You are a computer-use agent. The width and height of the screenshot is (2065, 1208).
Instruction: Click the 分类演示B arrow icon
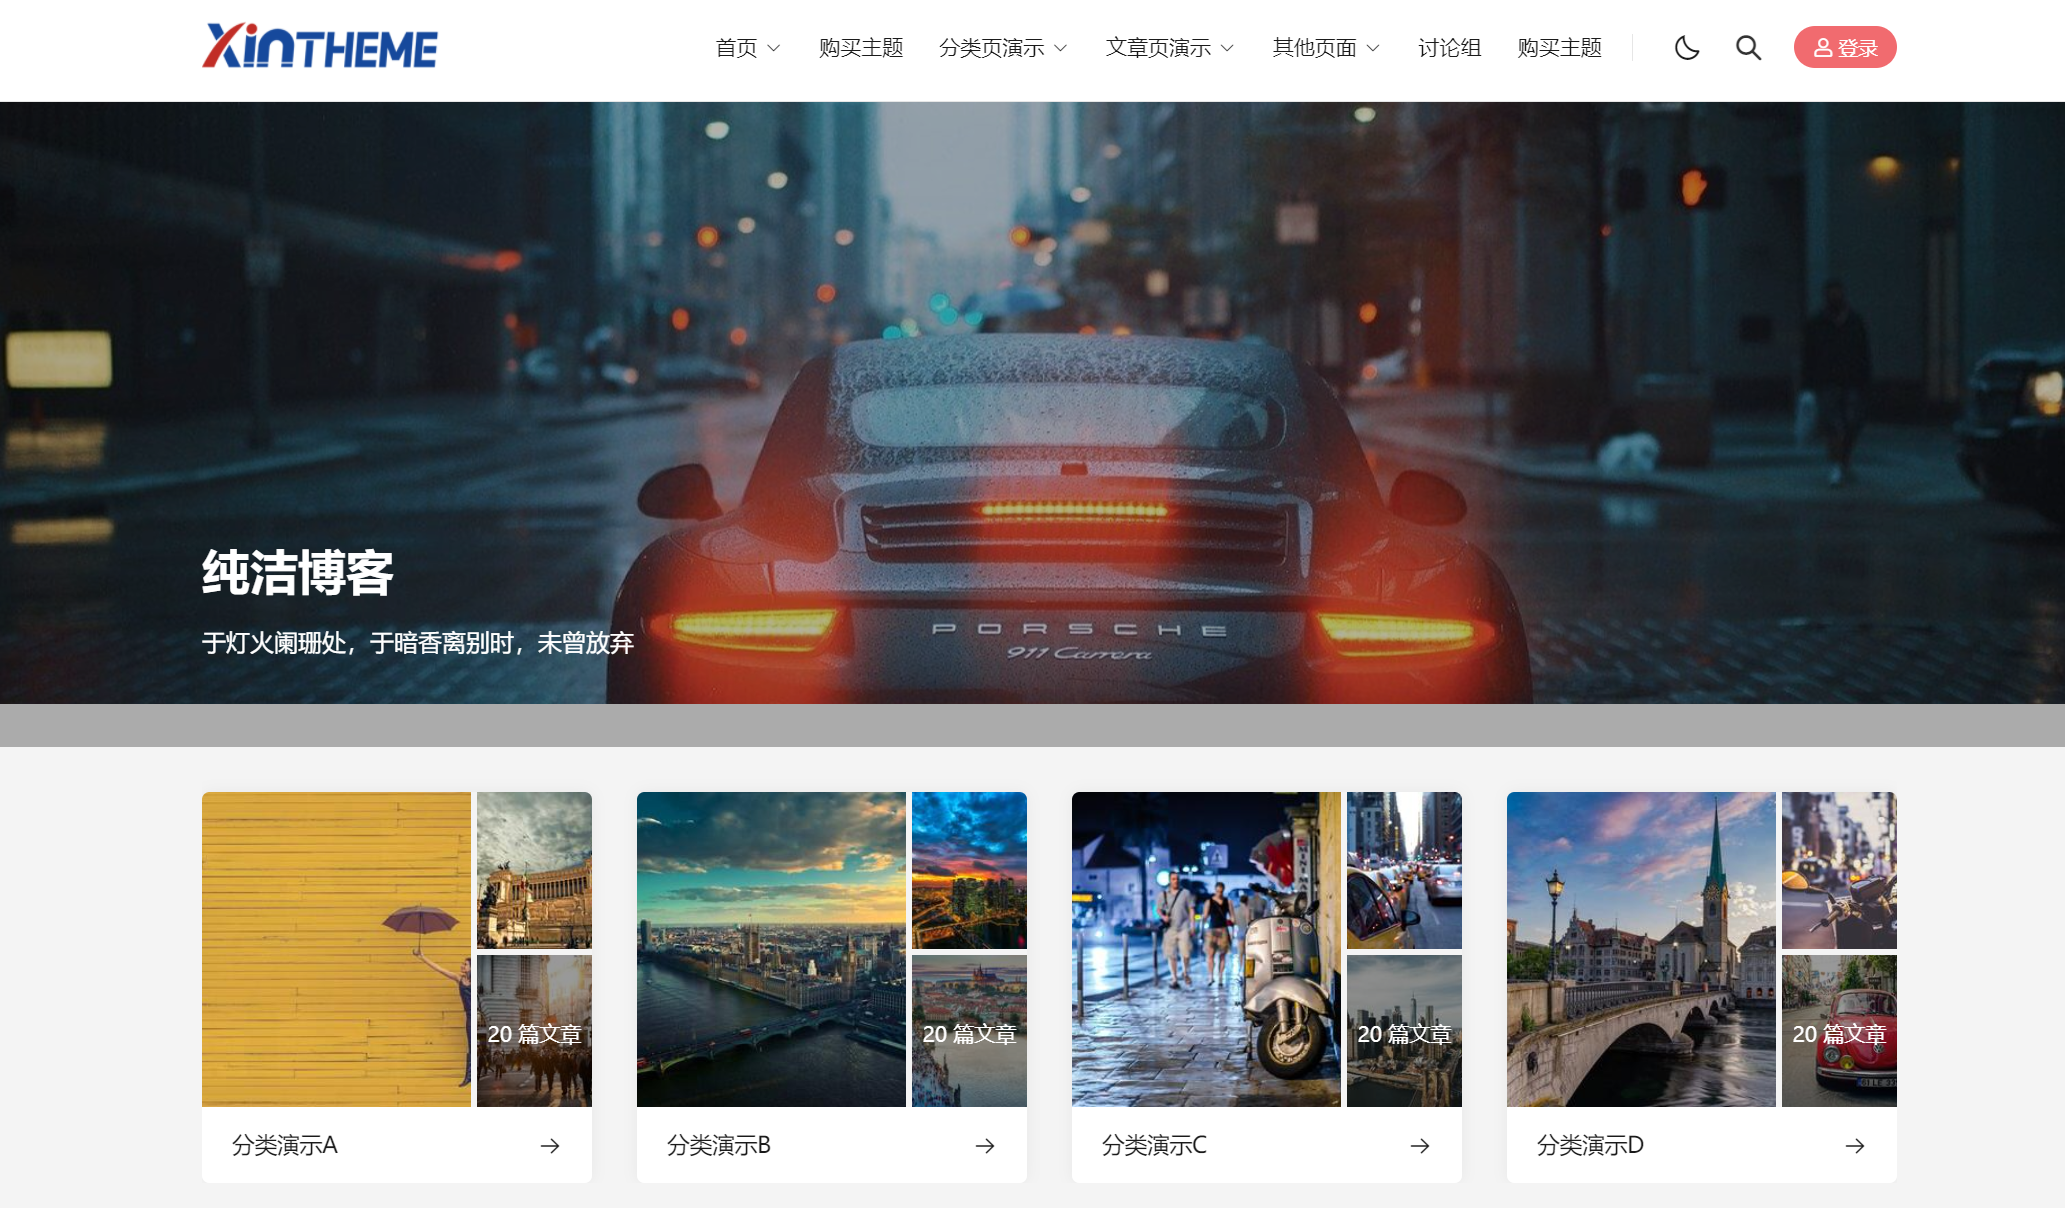(985, 1146)
